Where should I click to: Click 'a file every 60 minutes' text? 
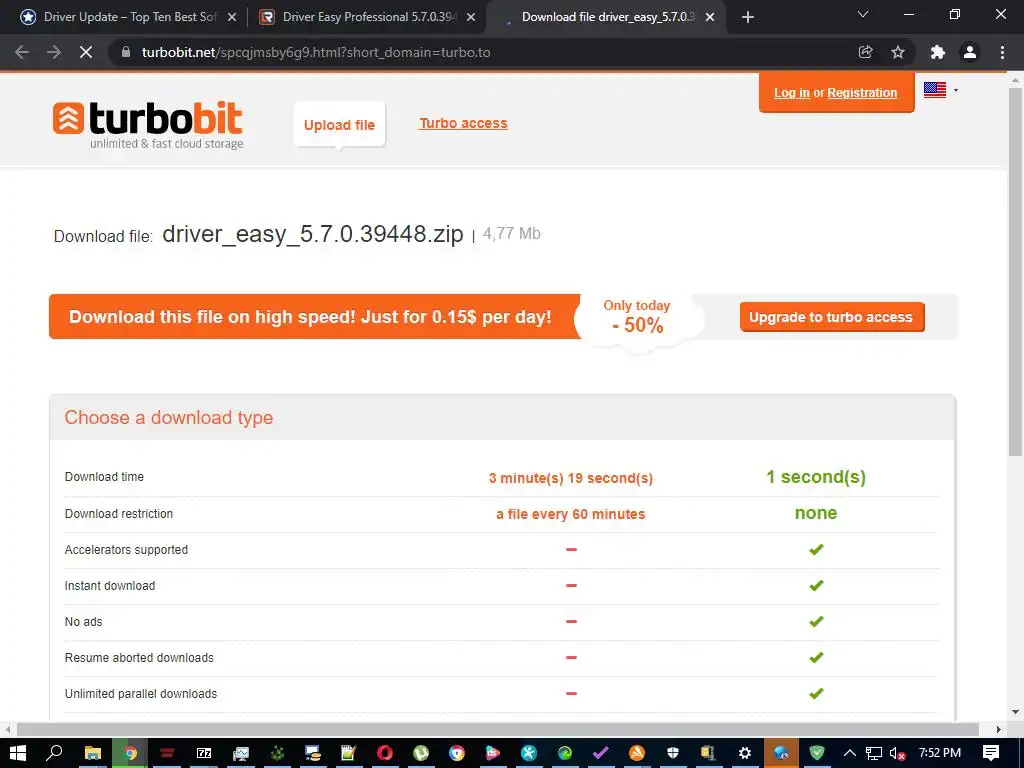(571, 514)
